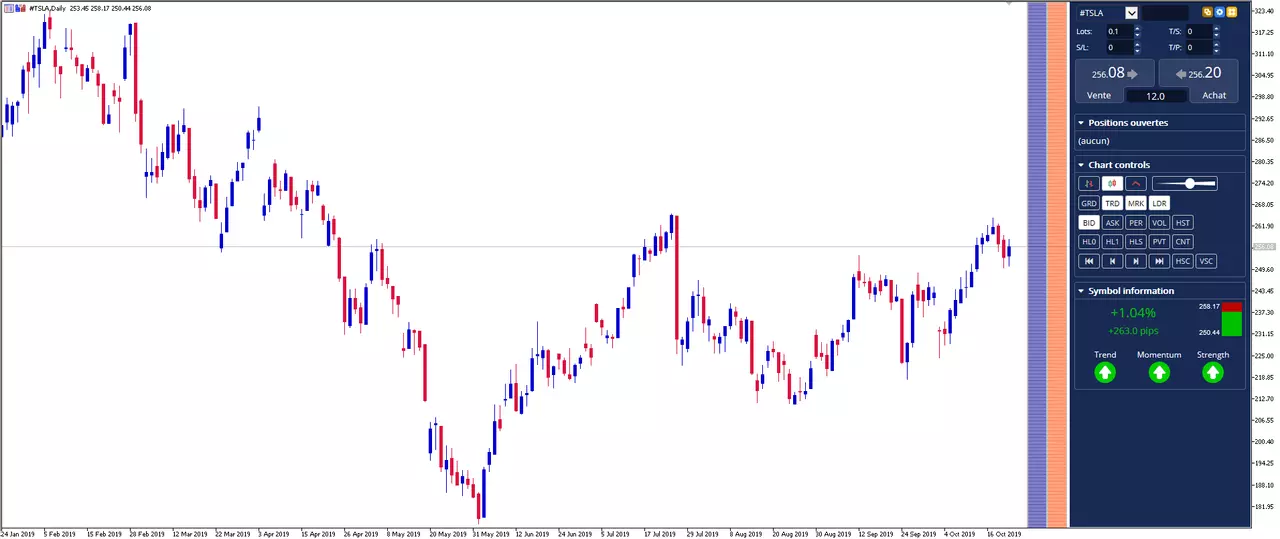
Task: Toggle the LDR chart option
Action: click(1159, 203)
